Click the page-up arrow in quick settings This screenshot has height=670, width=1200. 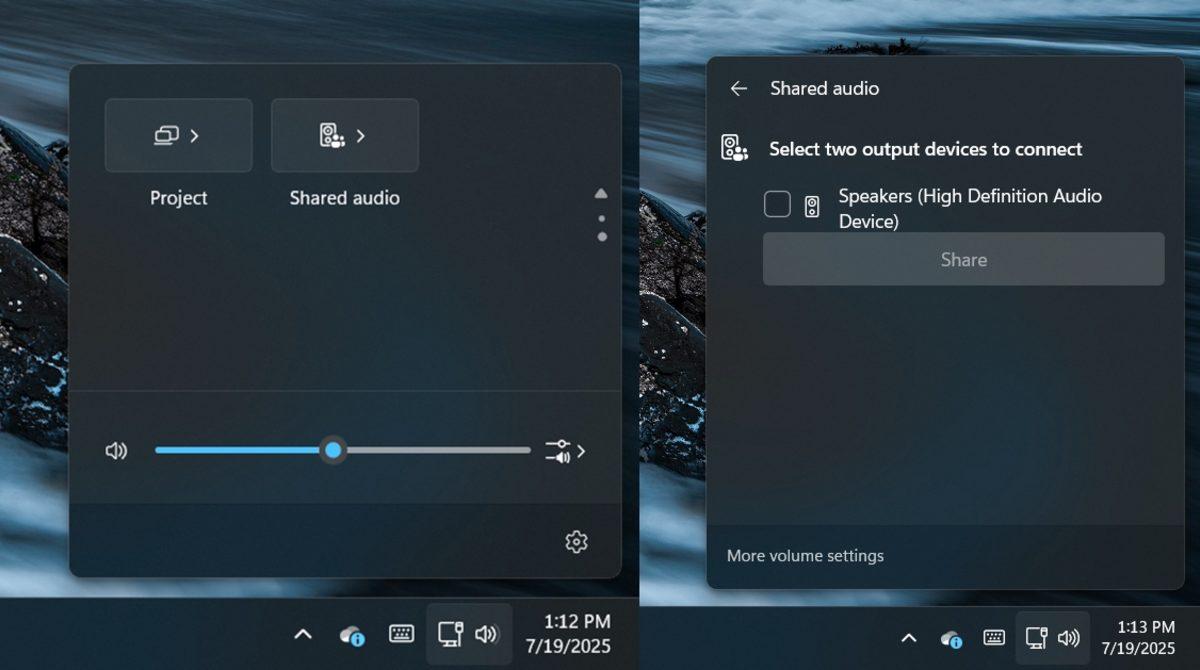[x=601, y=192]
